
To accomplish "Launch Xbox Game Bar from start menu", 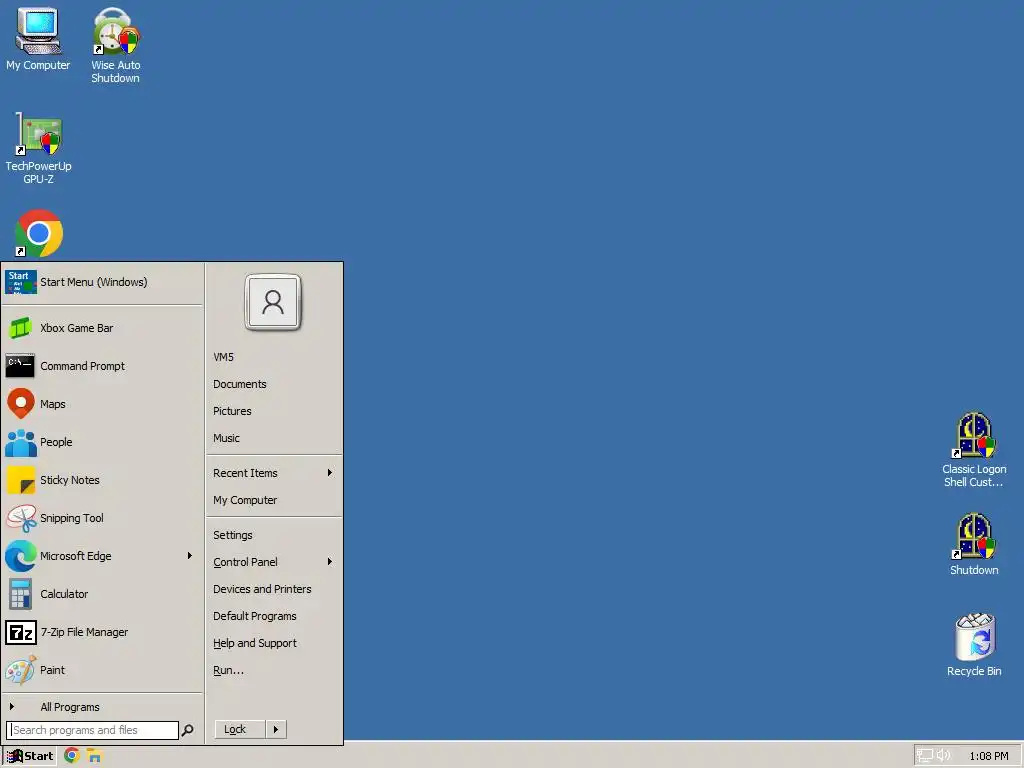I will click(x=103, y=328).
